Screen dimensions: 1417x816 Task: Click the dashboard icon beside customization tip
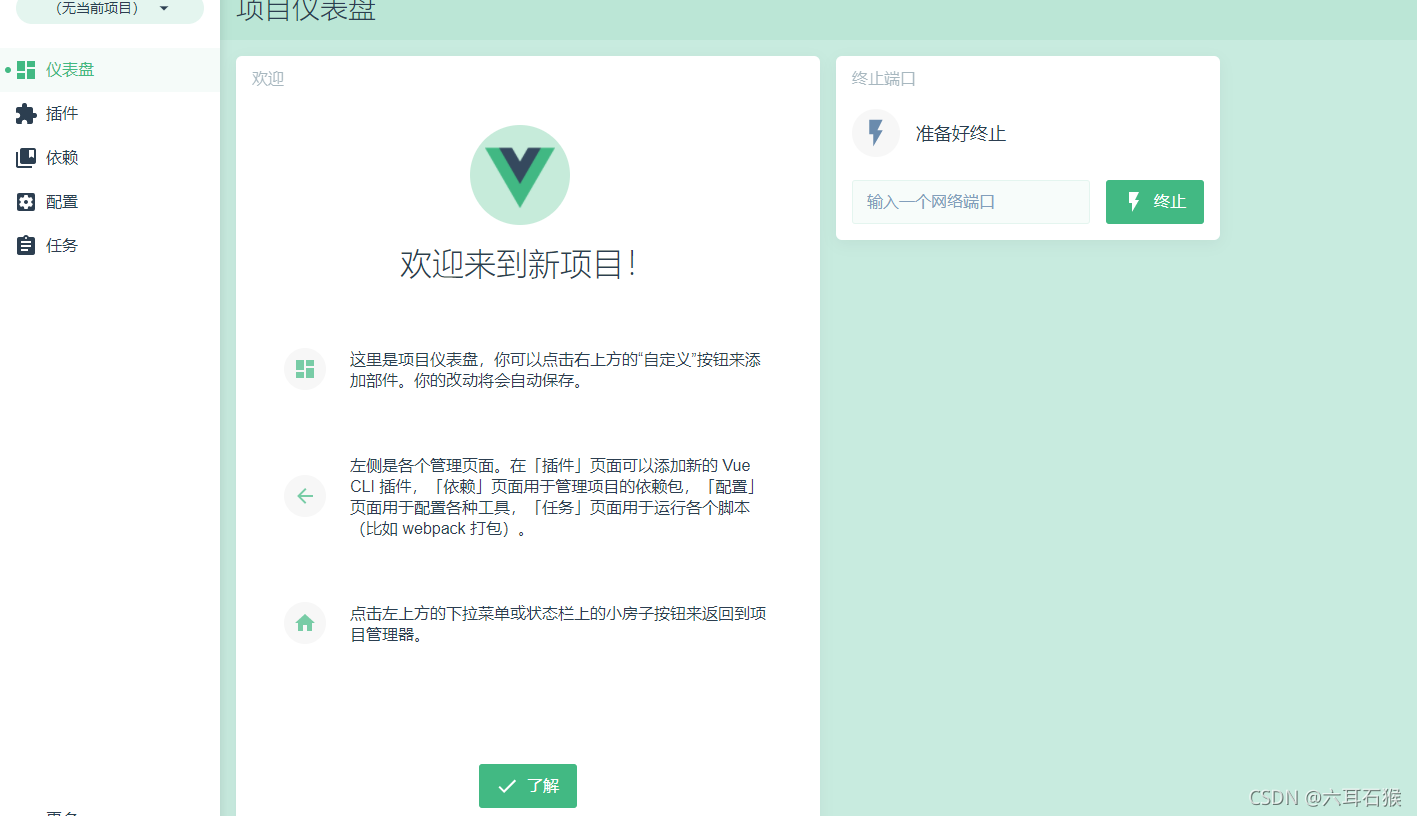coord(305,369)
